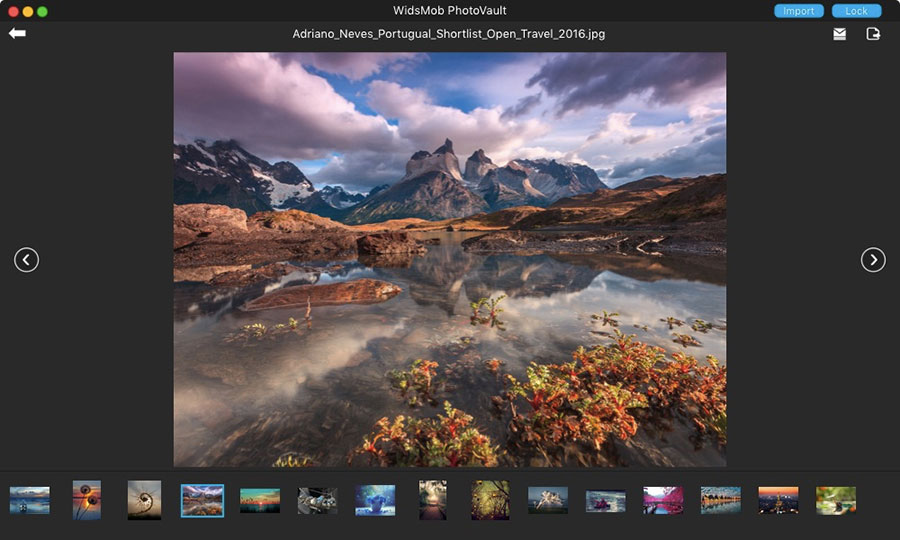This screenshot has width=900, height=540.
Task: Select the gray machinery thumbnail
Action: tap(317, 500)
